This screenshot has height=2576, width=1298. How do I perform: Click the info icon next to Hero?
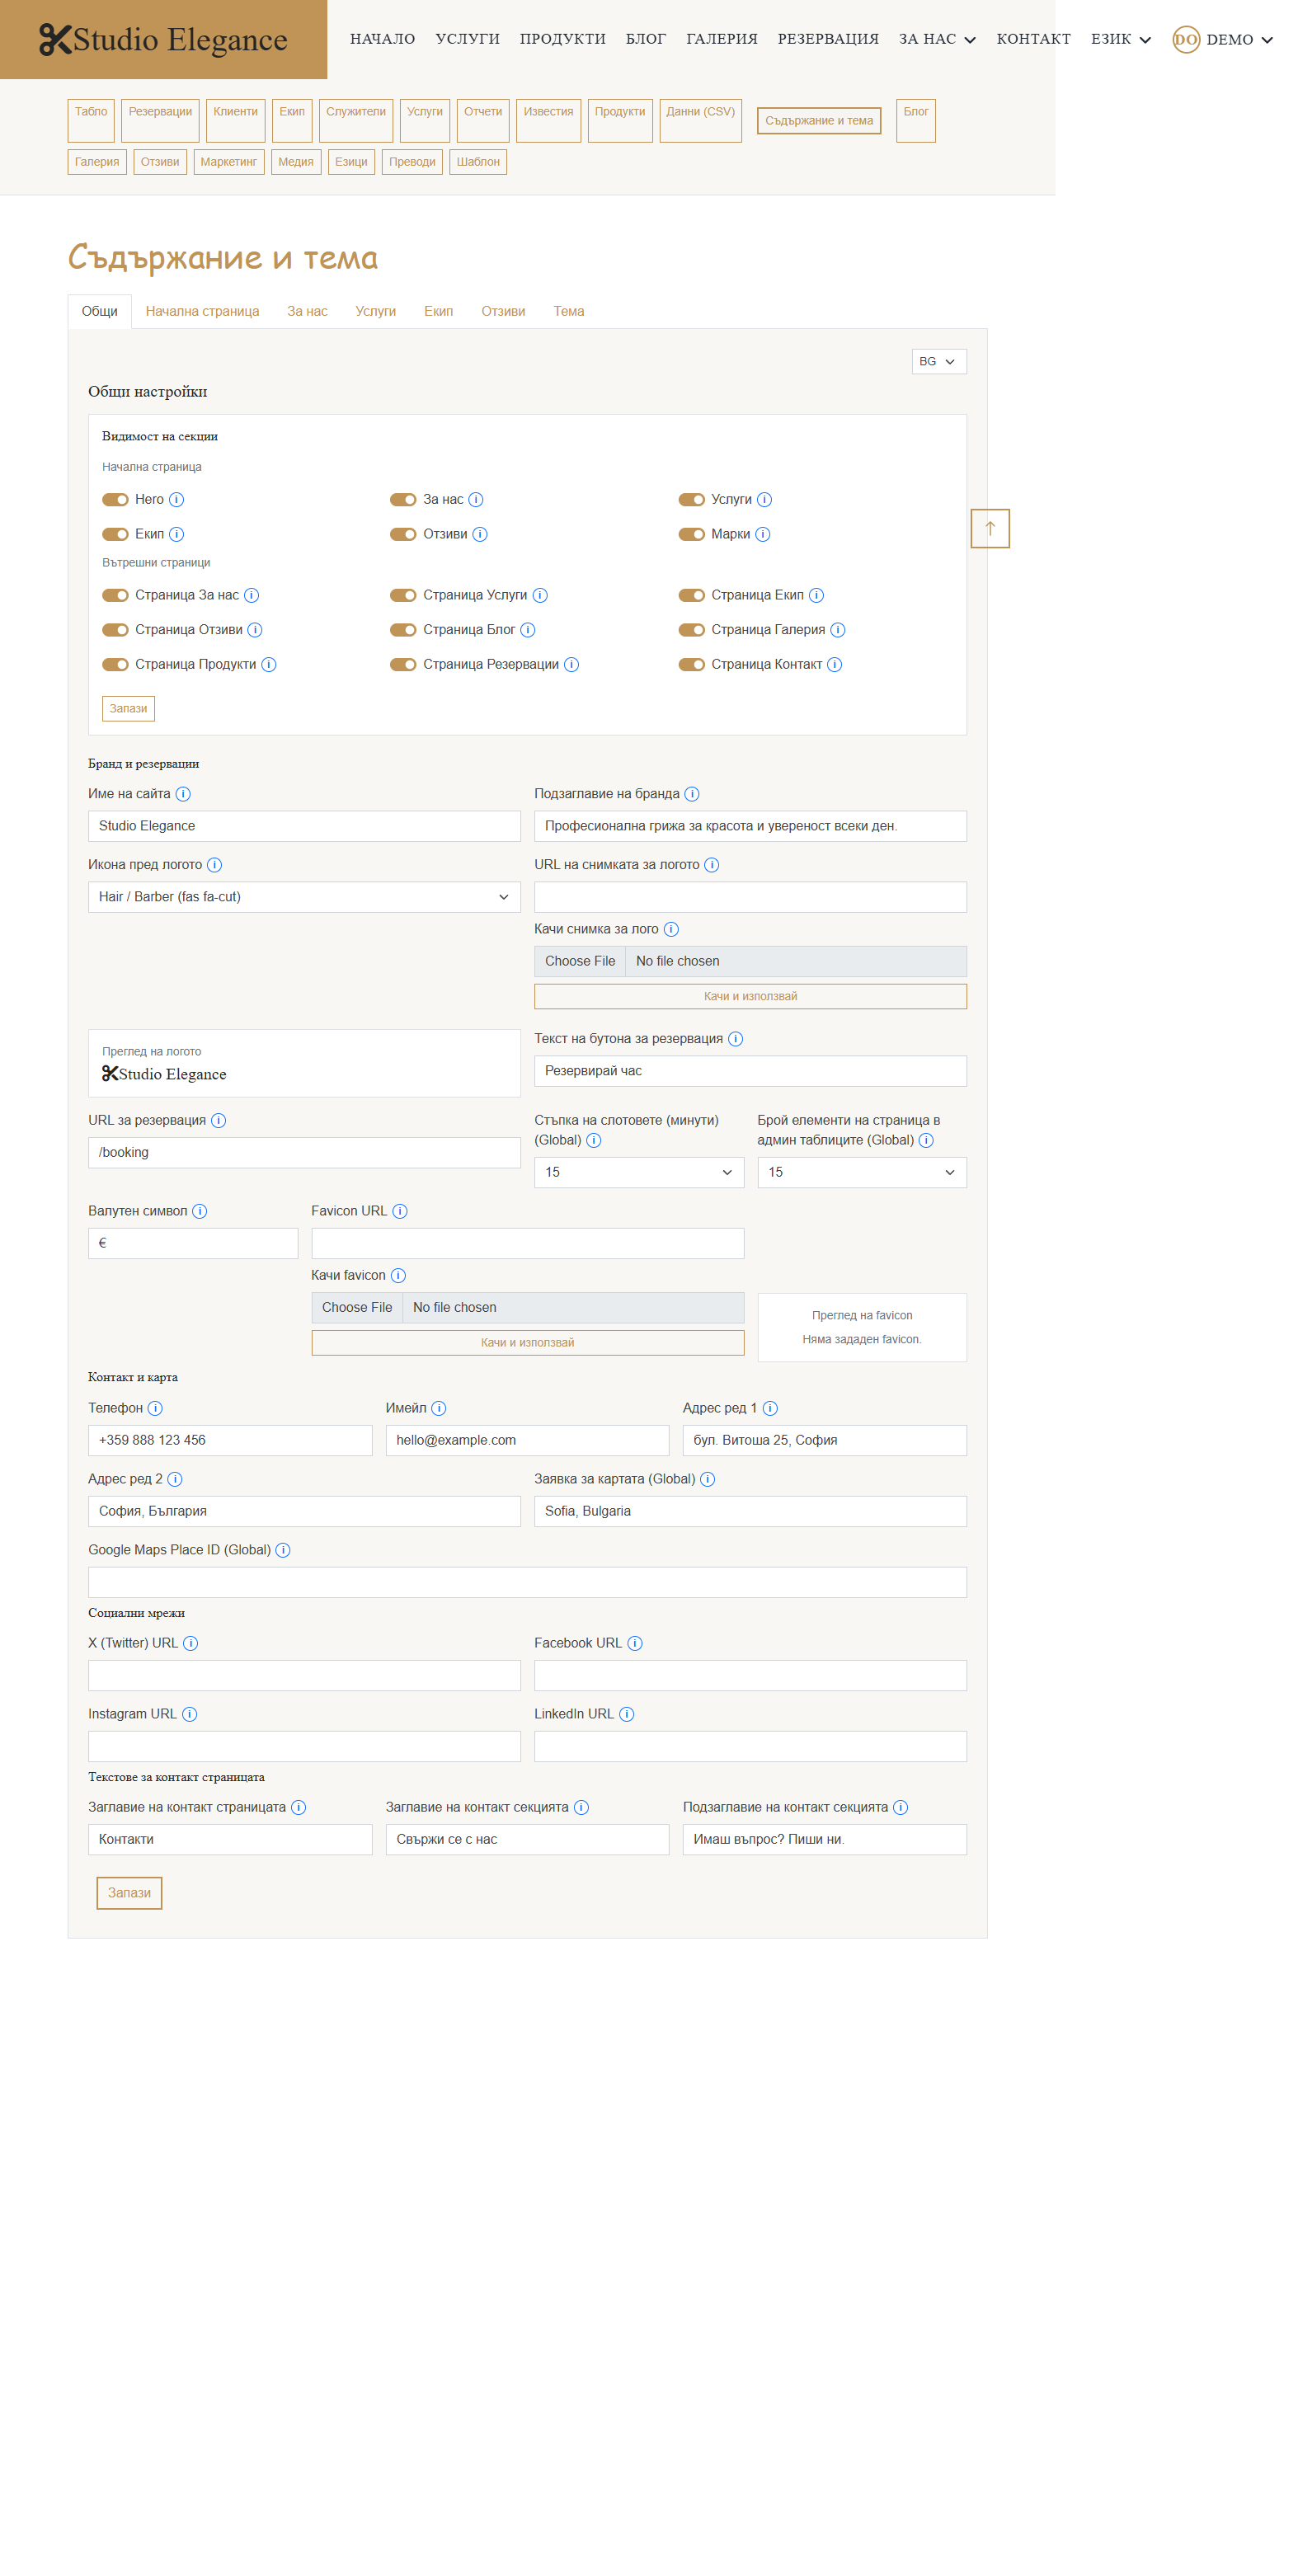point(176,499)
